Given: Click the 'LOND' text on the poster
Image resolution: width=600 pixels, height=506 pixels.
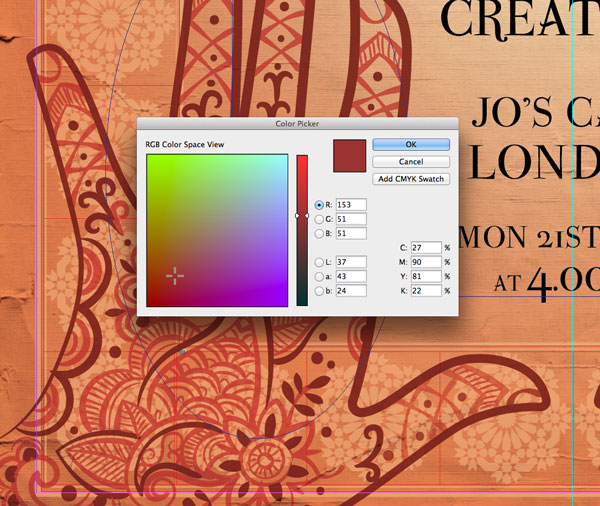Looking at the screenshot, I should 534,162.
